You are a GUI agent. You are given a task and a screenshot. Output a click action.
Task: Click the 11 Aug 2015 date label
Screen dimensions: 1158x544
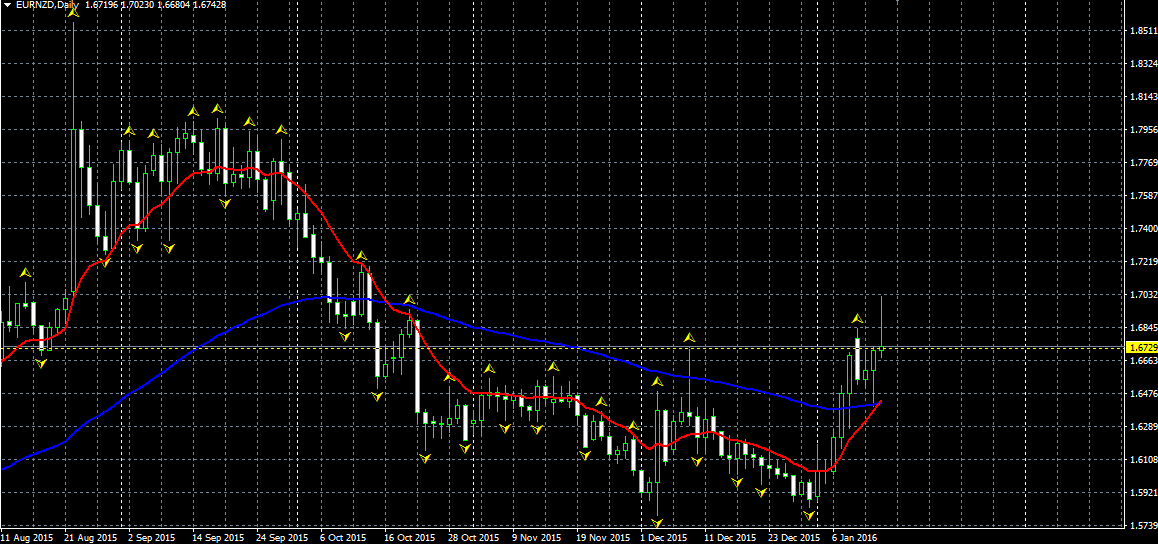[x=27, y=537]
